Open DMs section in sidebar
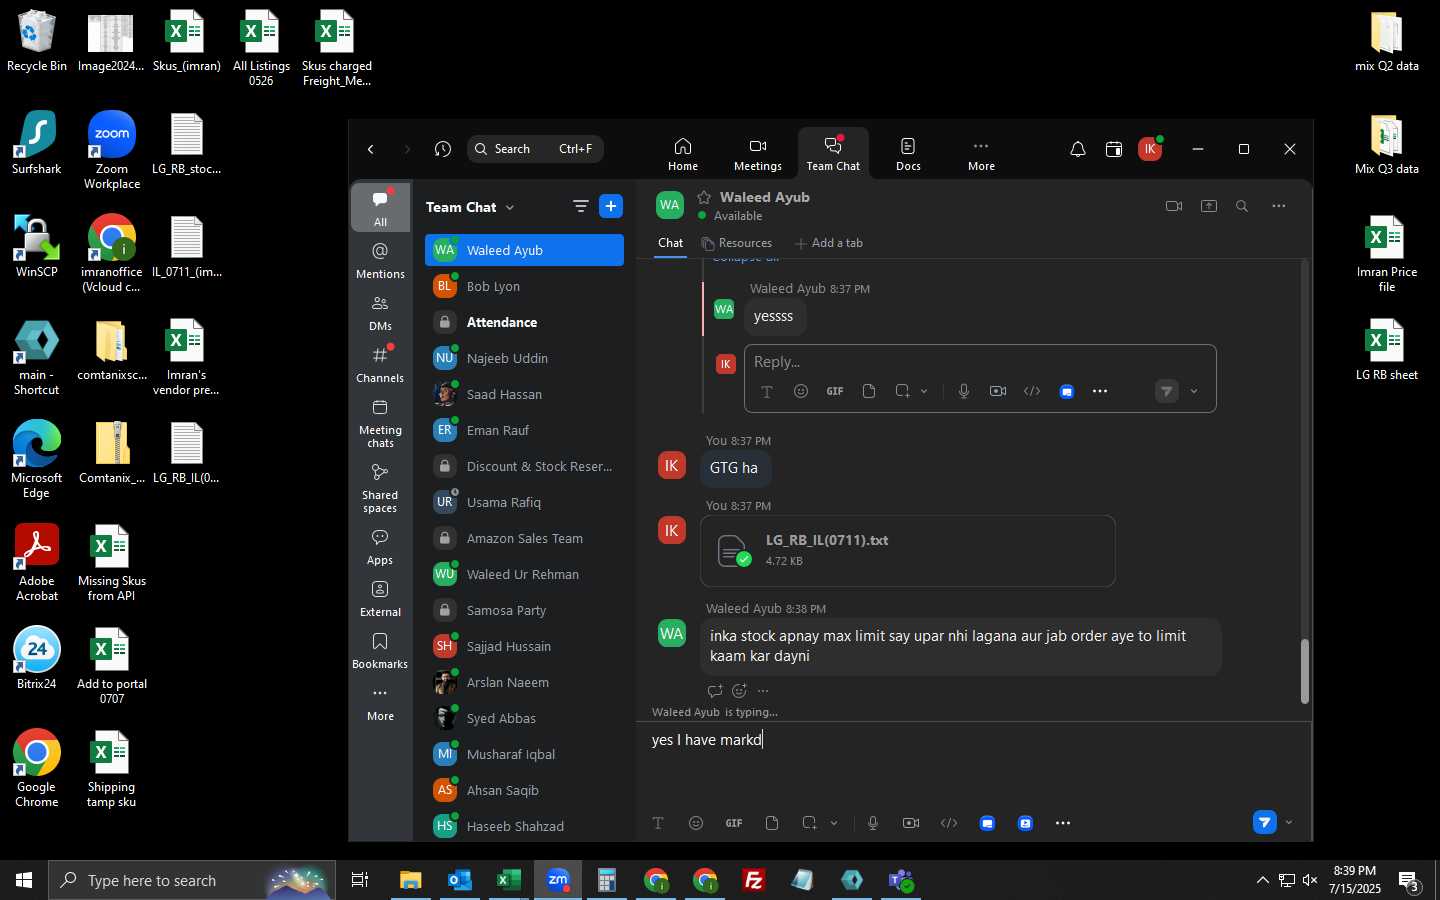This screenshot has height=900, width=1440. point(380,312)
